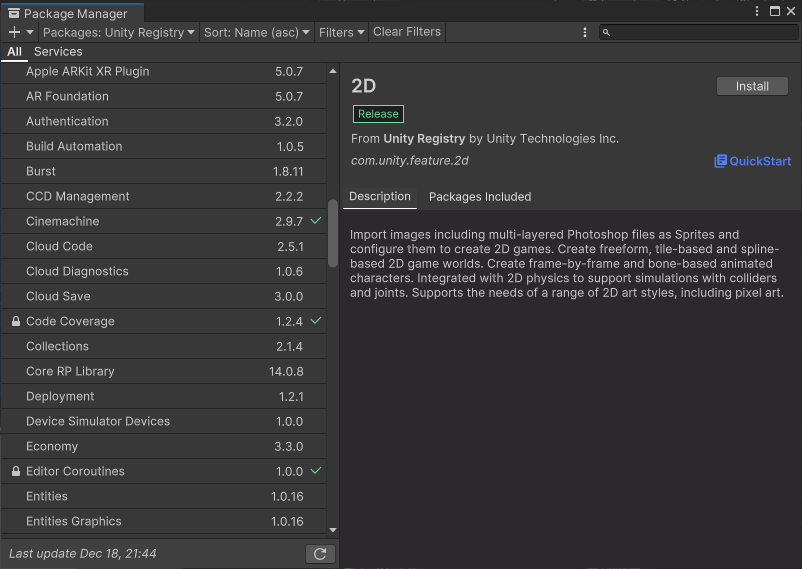Click the Last update Dec 18 status text

click(x=83, y=554)
